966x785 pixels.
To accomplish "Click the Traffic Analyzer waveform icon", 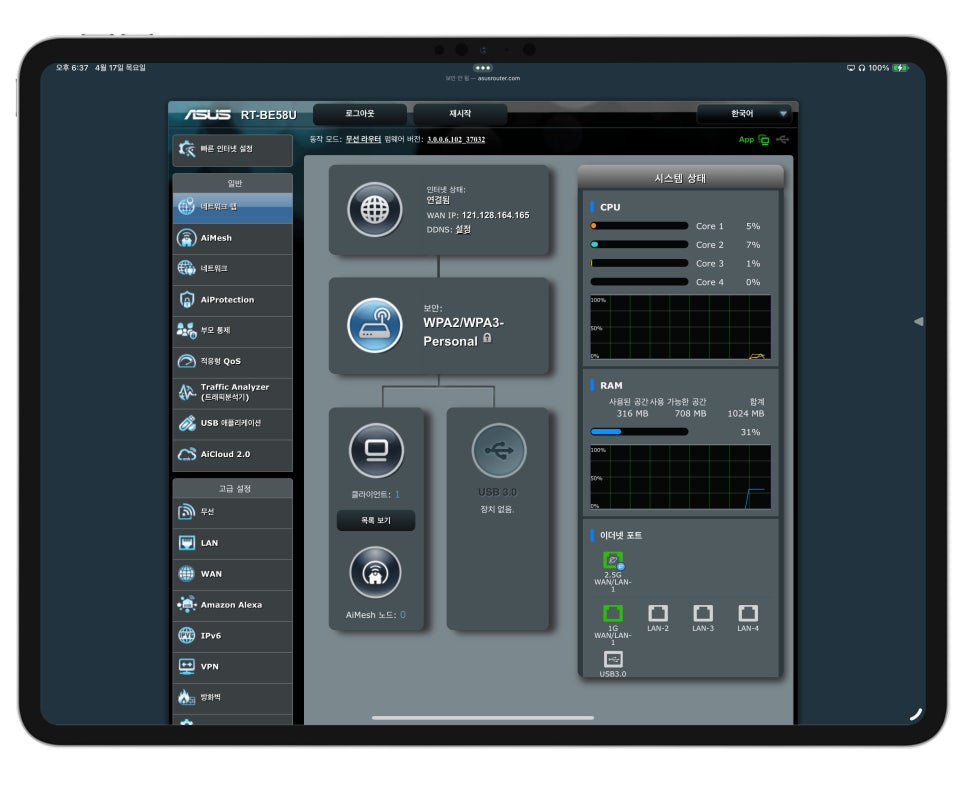I will click(186, 392).
